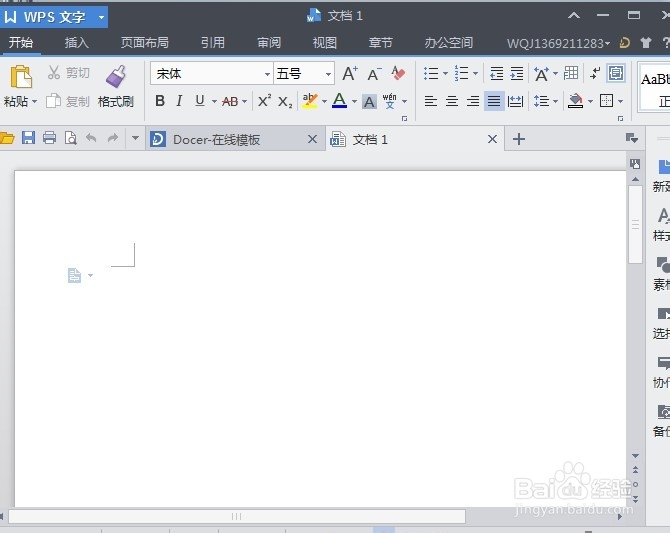Open the font name dropdown
The width and height of the screenshot is (670, 533).
(x=267, y=74)
